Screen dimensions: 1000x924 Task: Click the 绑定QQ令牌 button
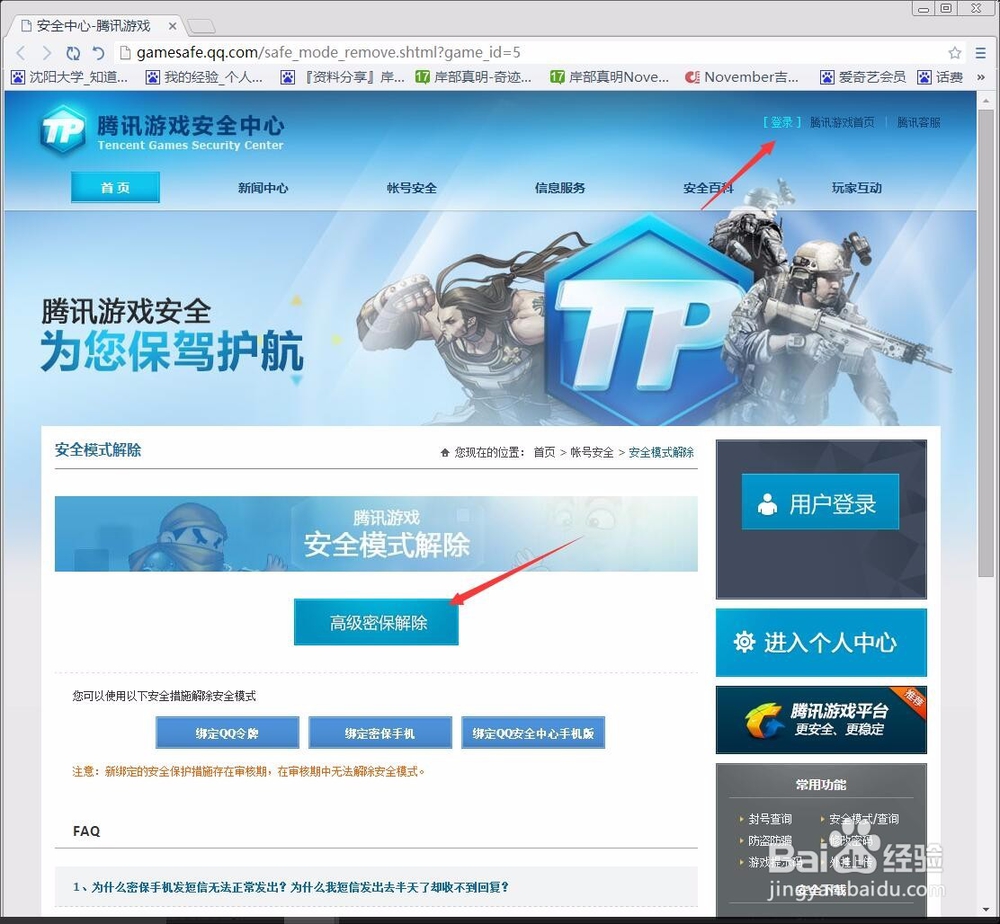[x=227, y=733]
